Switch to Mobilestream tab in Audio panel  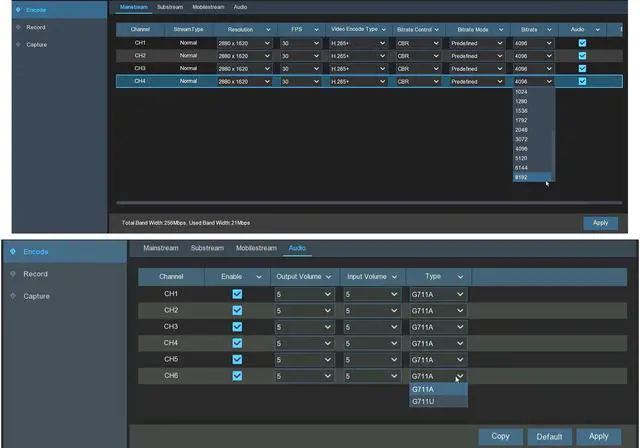pyautogui.click(x=256, y=248)
